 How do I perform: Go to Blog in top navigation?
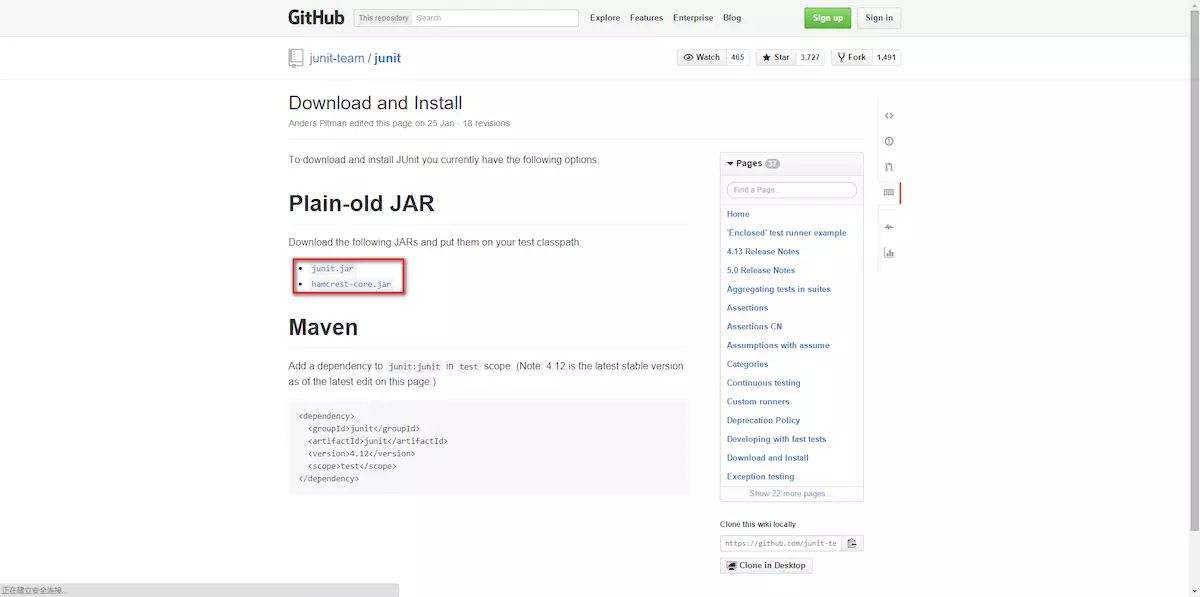click(x=732, y=18)
